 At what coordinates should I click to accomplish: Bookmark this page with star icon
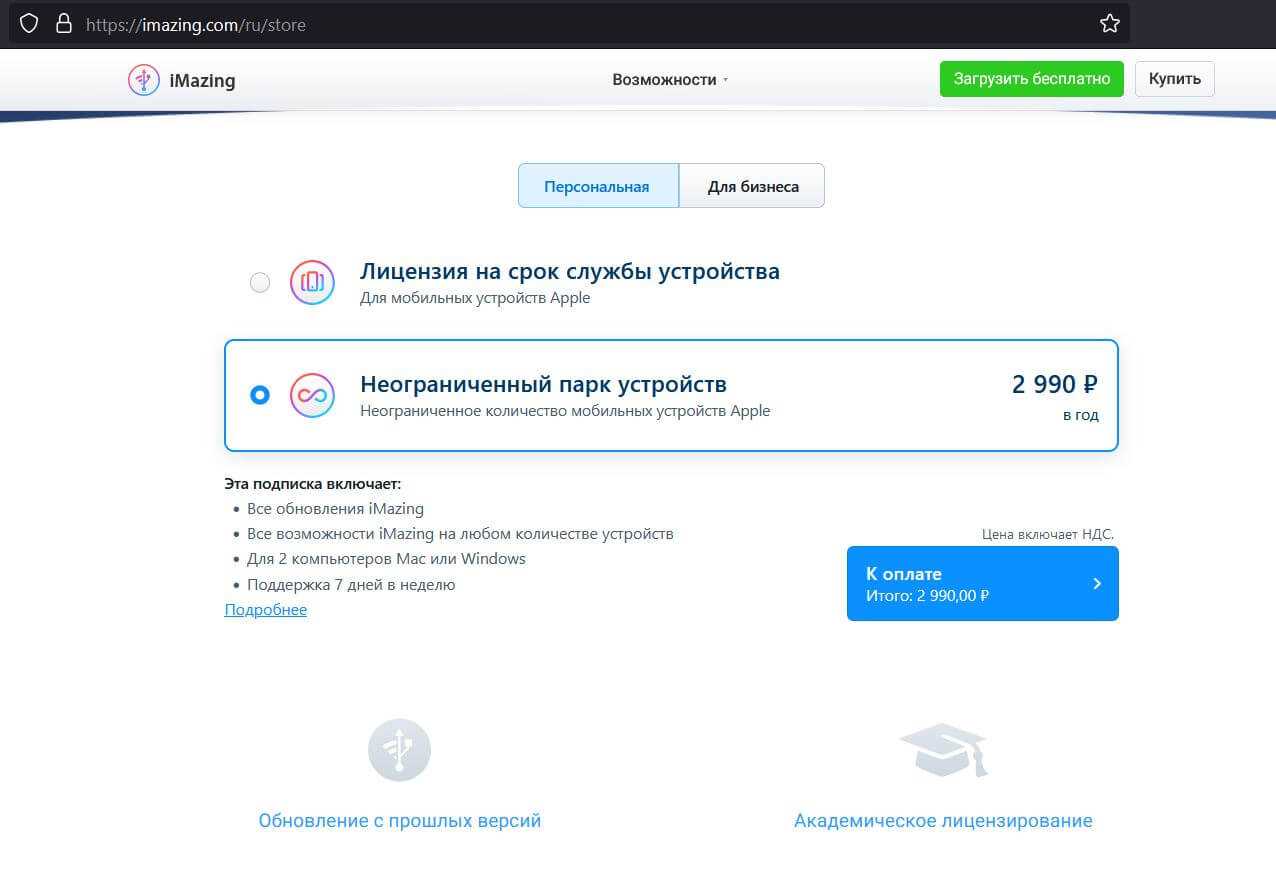pos(1109,24)
